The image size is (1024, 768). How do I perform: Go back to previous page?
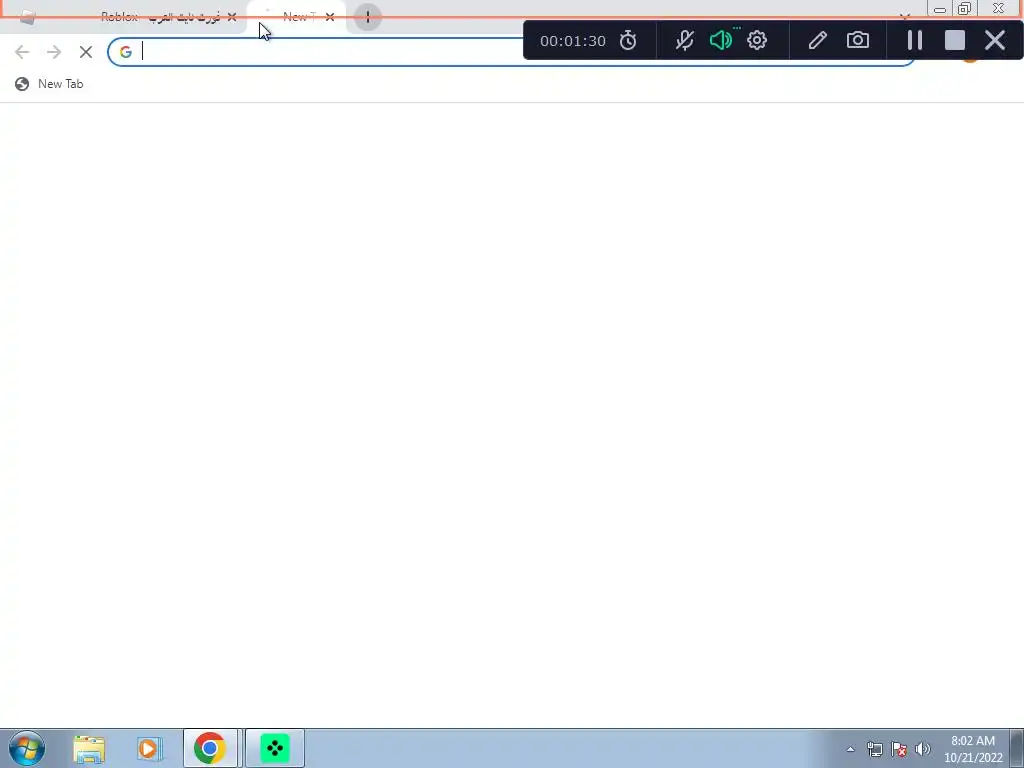(22, 52)
